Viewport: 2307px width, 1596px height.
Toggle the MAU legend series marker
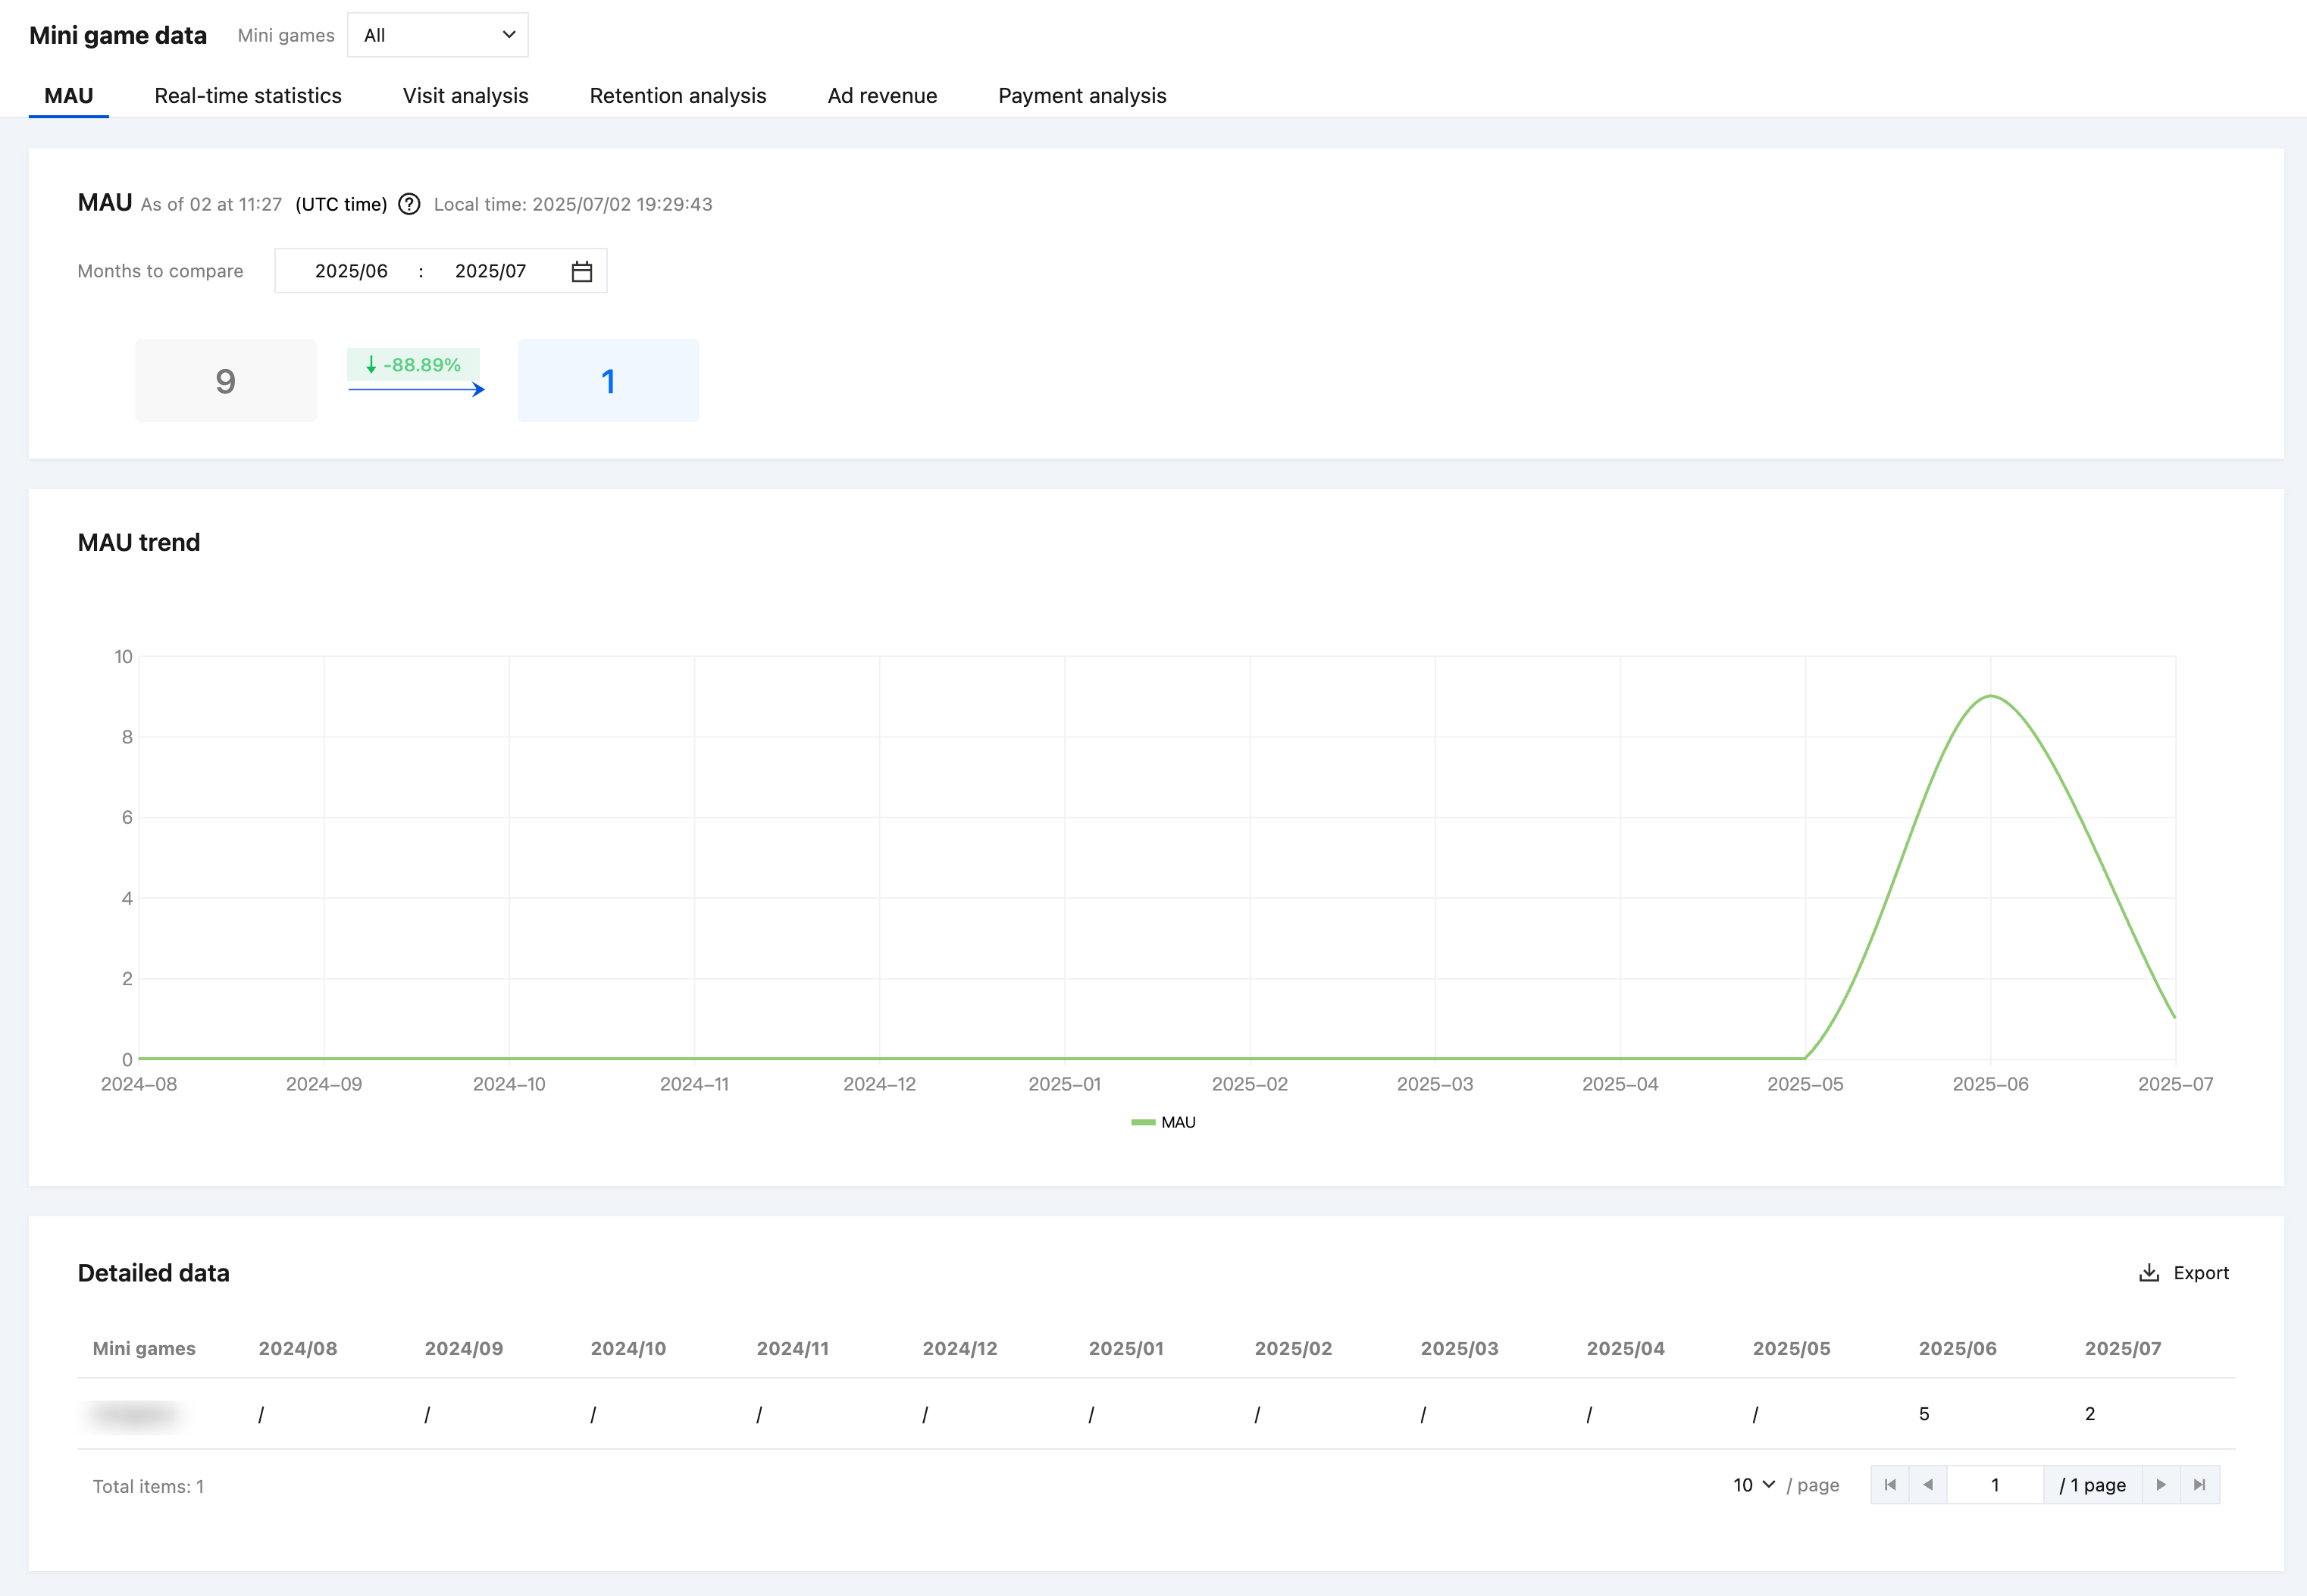1143,1122
